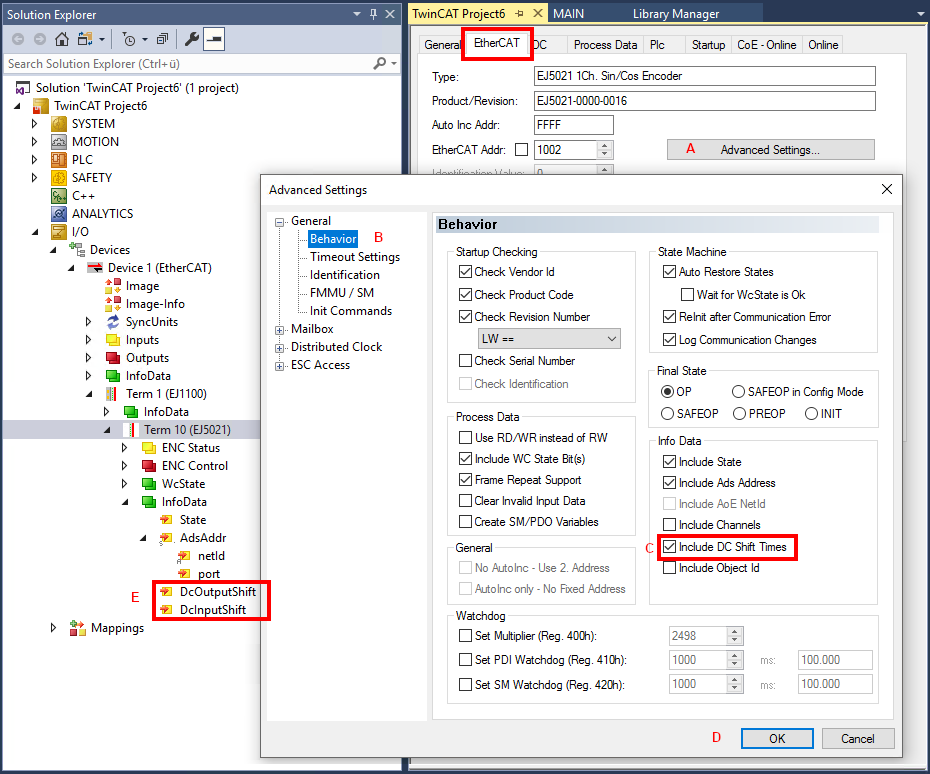Viewport: 930px width, 774px height.
Task: Collapse the General settings node
Action: [x=279, y=222]
